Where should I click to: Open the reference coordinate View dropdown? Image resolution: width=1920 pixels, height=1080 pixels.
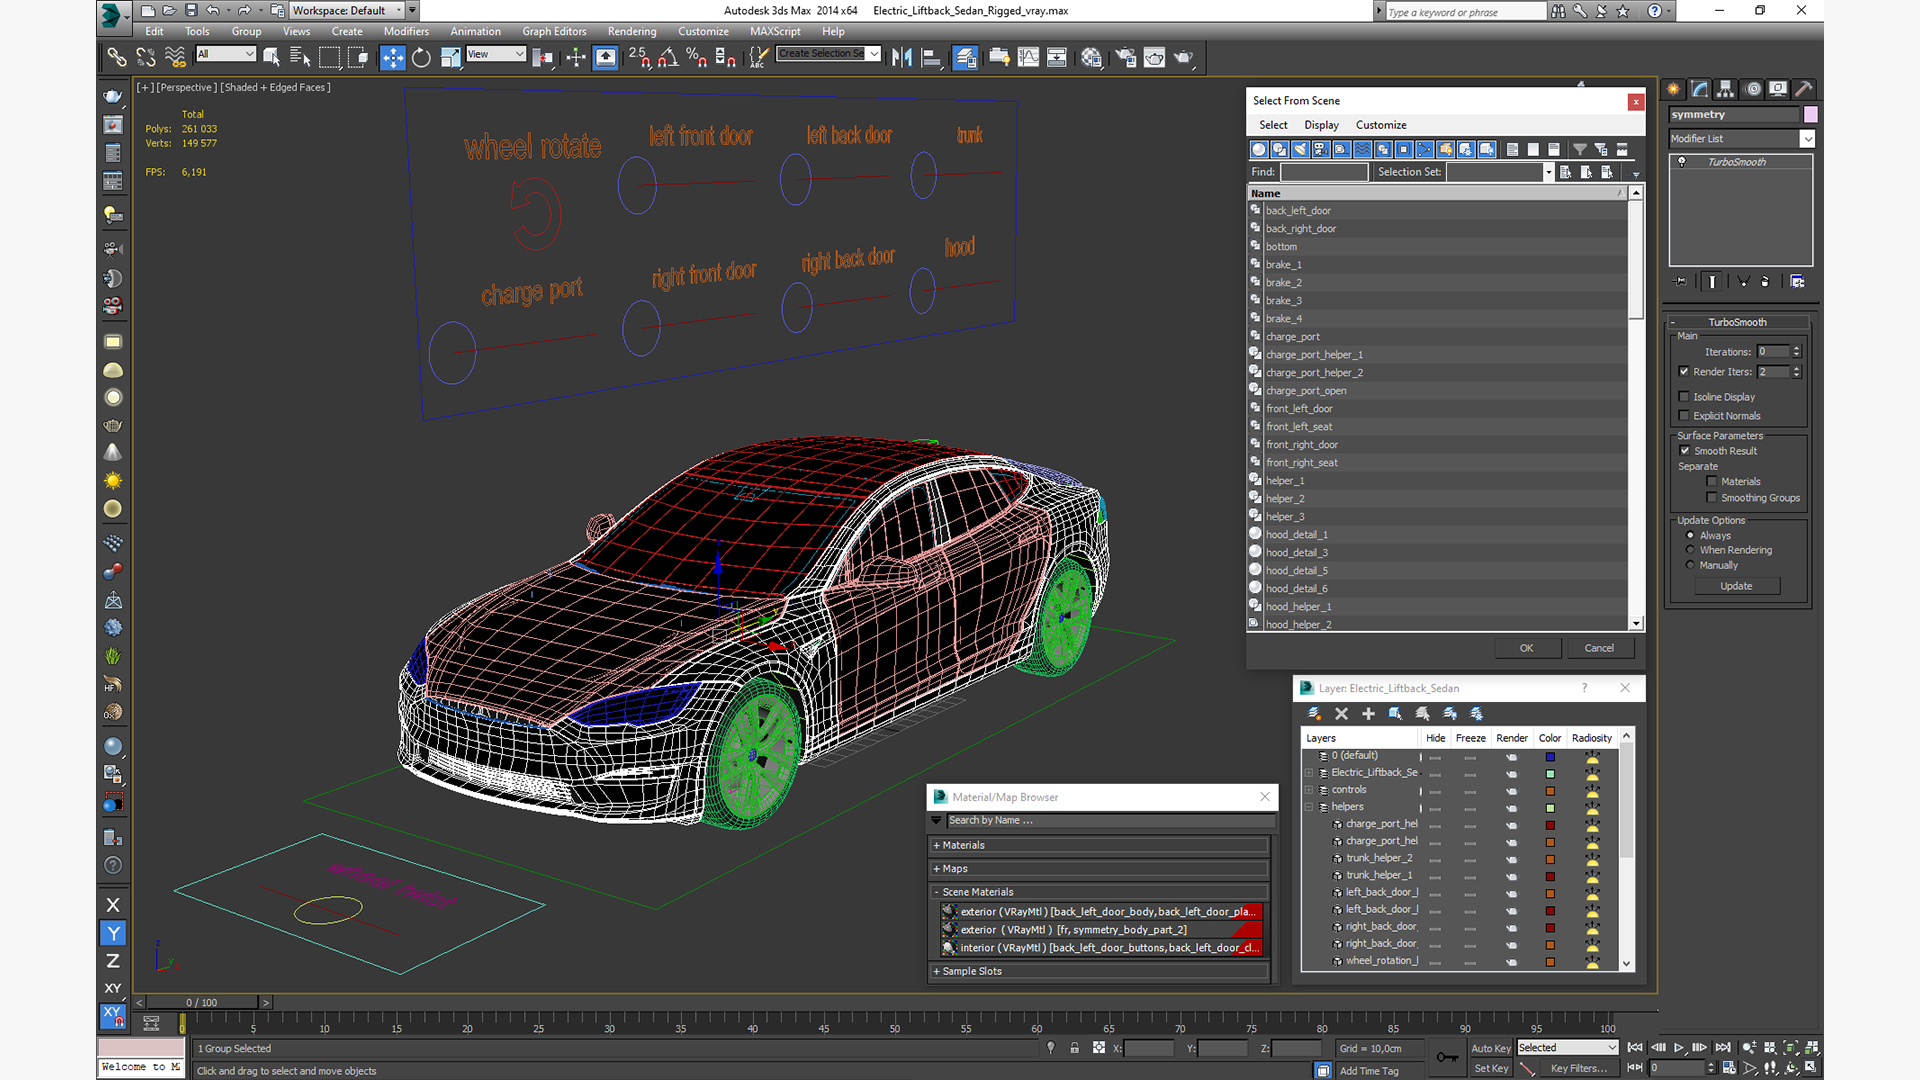(x=496, y=54)
